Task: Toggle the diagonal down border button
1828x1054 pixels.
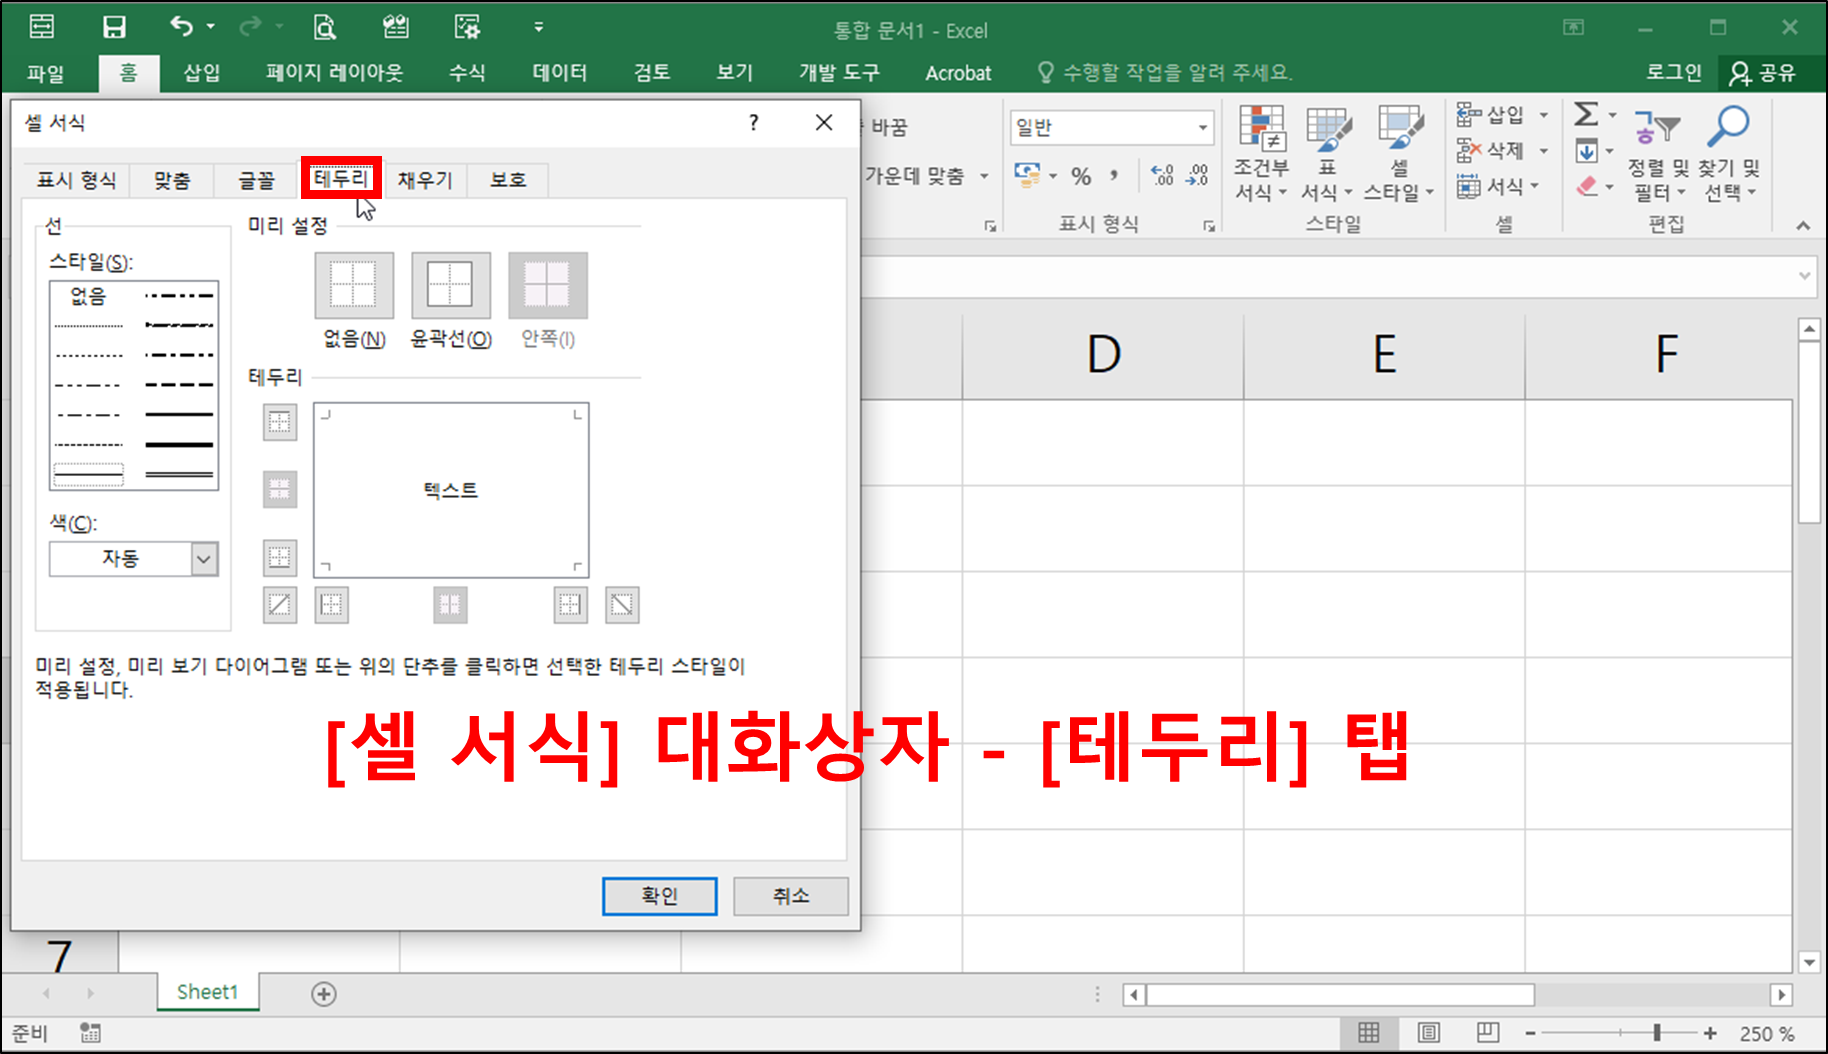Action: (622, 605)
